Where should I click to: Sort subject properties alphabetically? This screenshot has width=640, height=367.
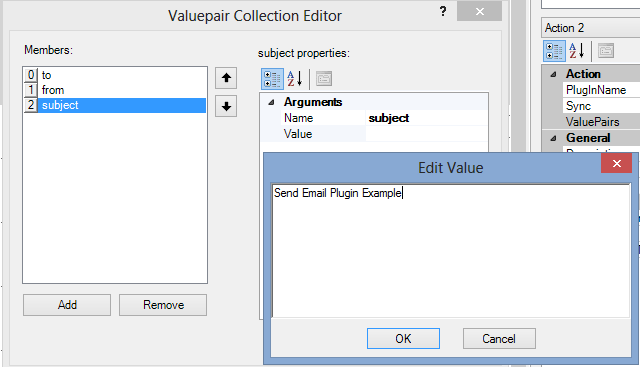[x=295, y=78]
